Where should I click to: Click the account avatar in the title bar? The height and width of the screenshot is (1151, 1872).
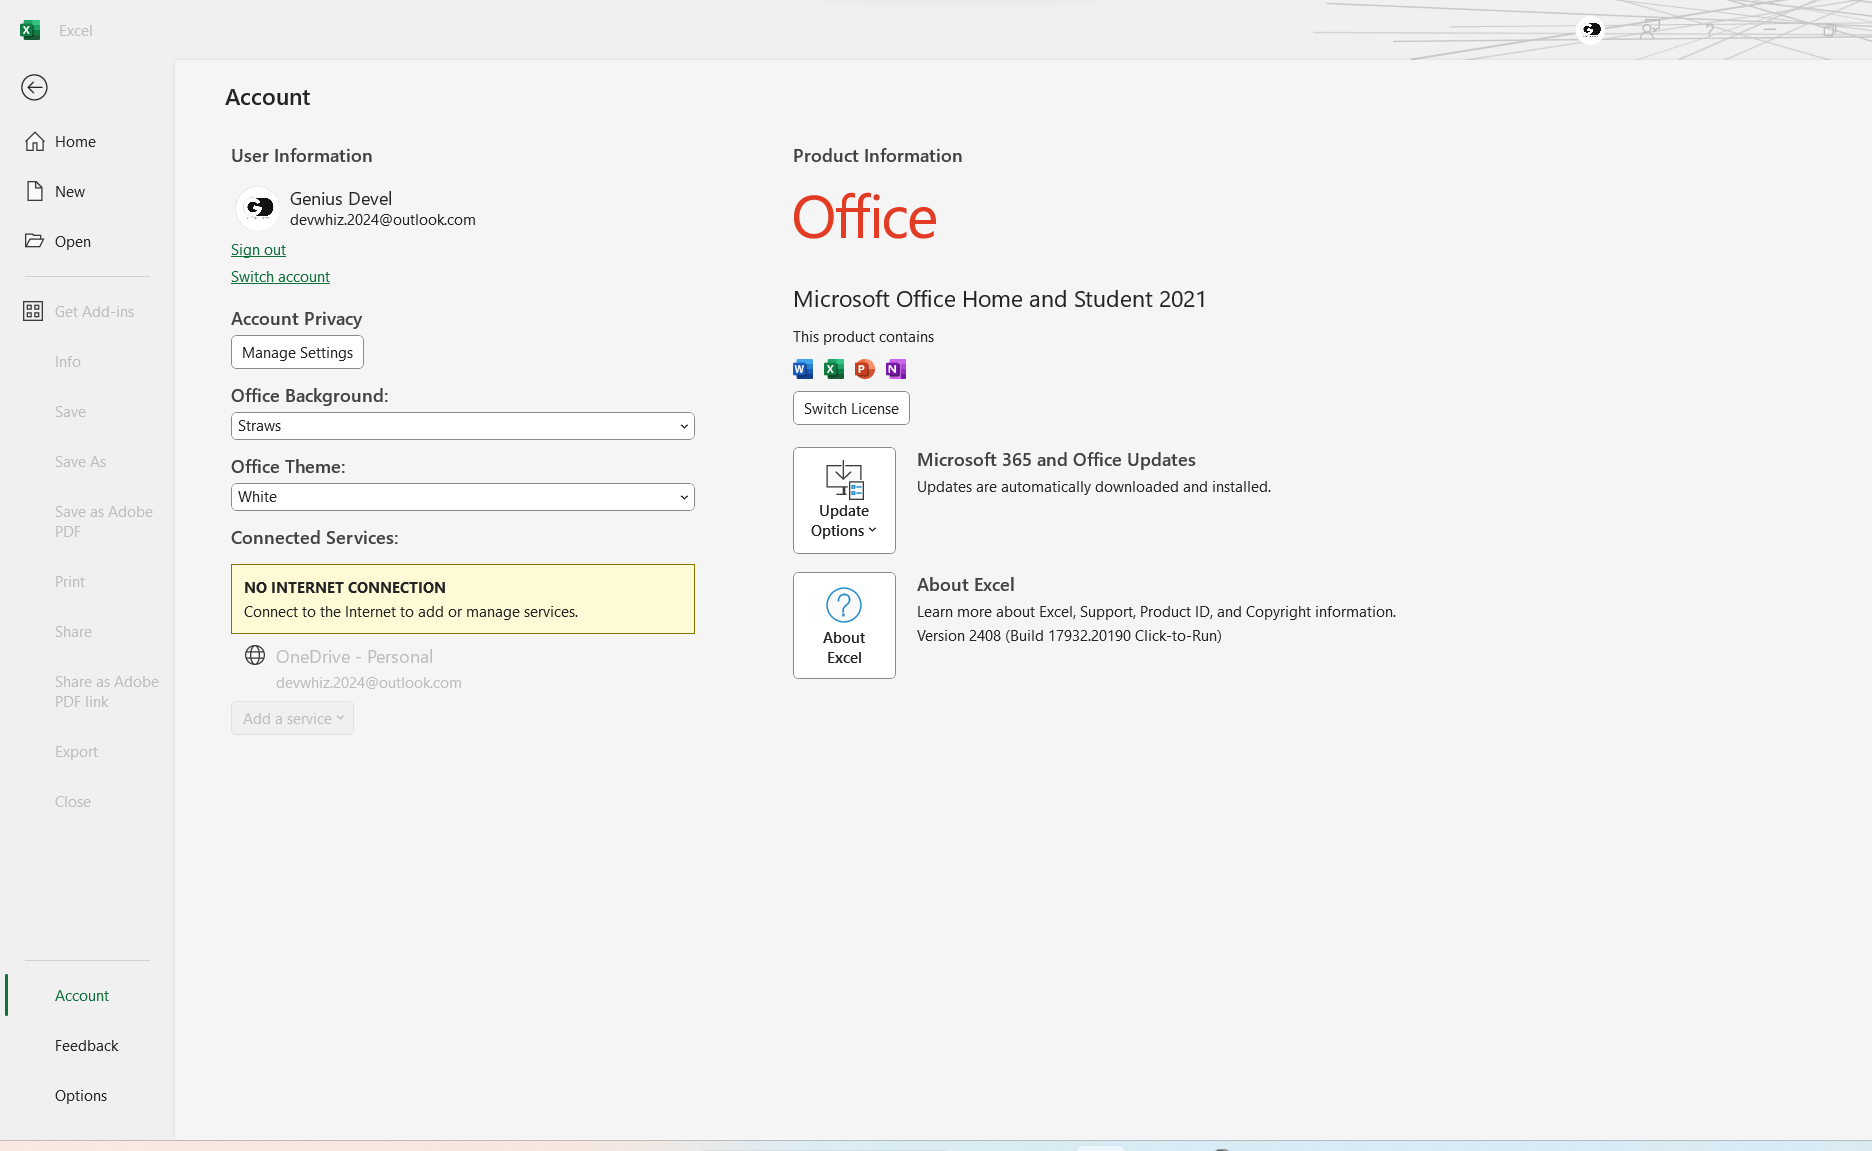[x=1591, y=30]
